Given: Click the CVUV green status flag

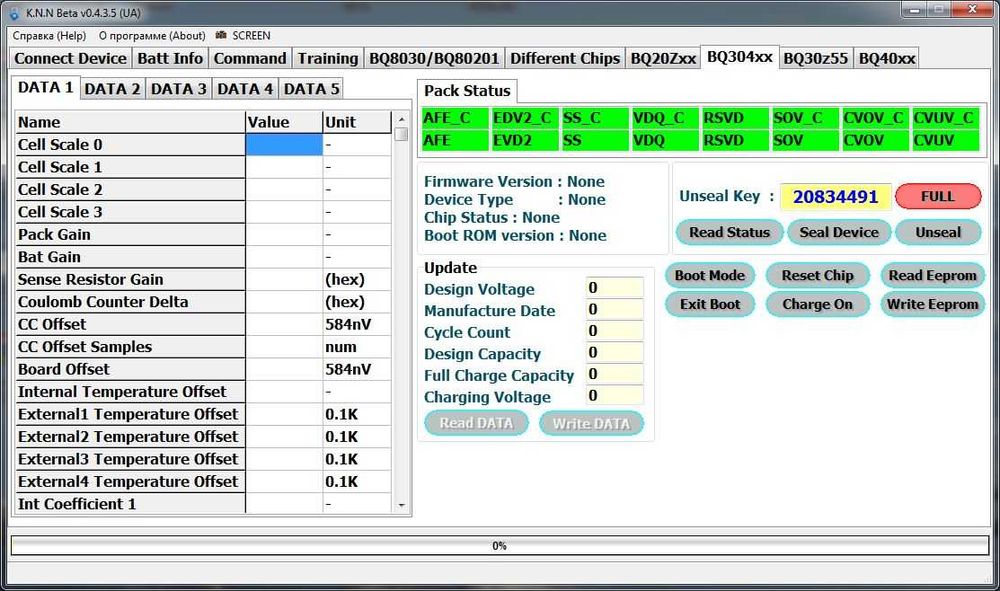Looking at the screenshot, I should (945, 140).
